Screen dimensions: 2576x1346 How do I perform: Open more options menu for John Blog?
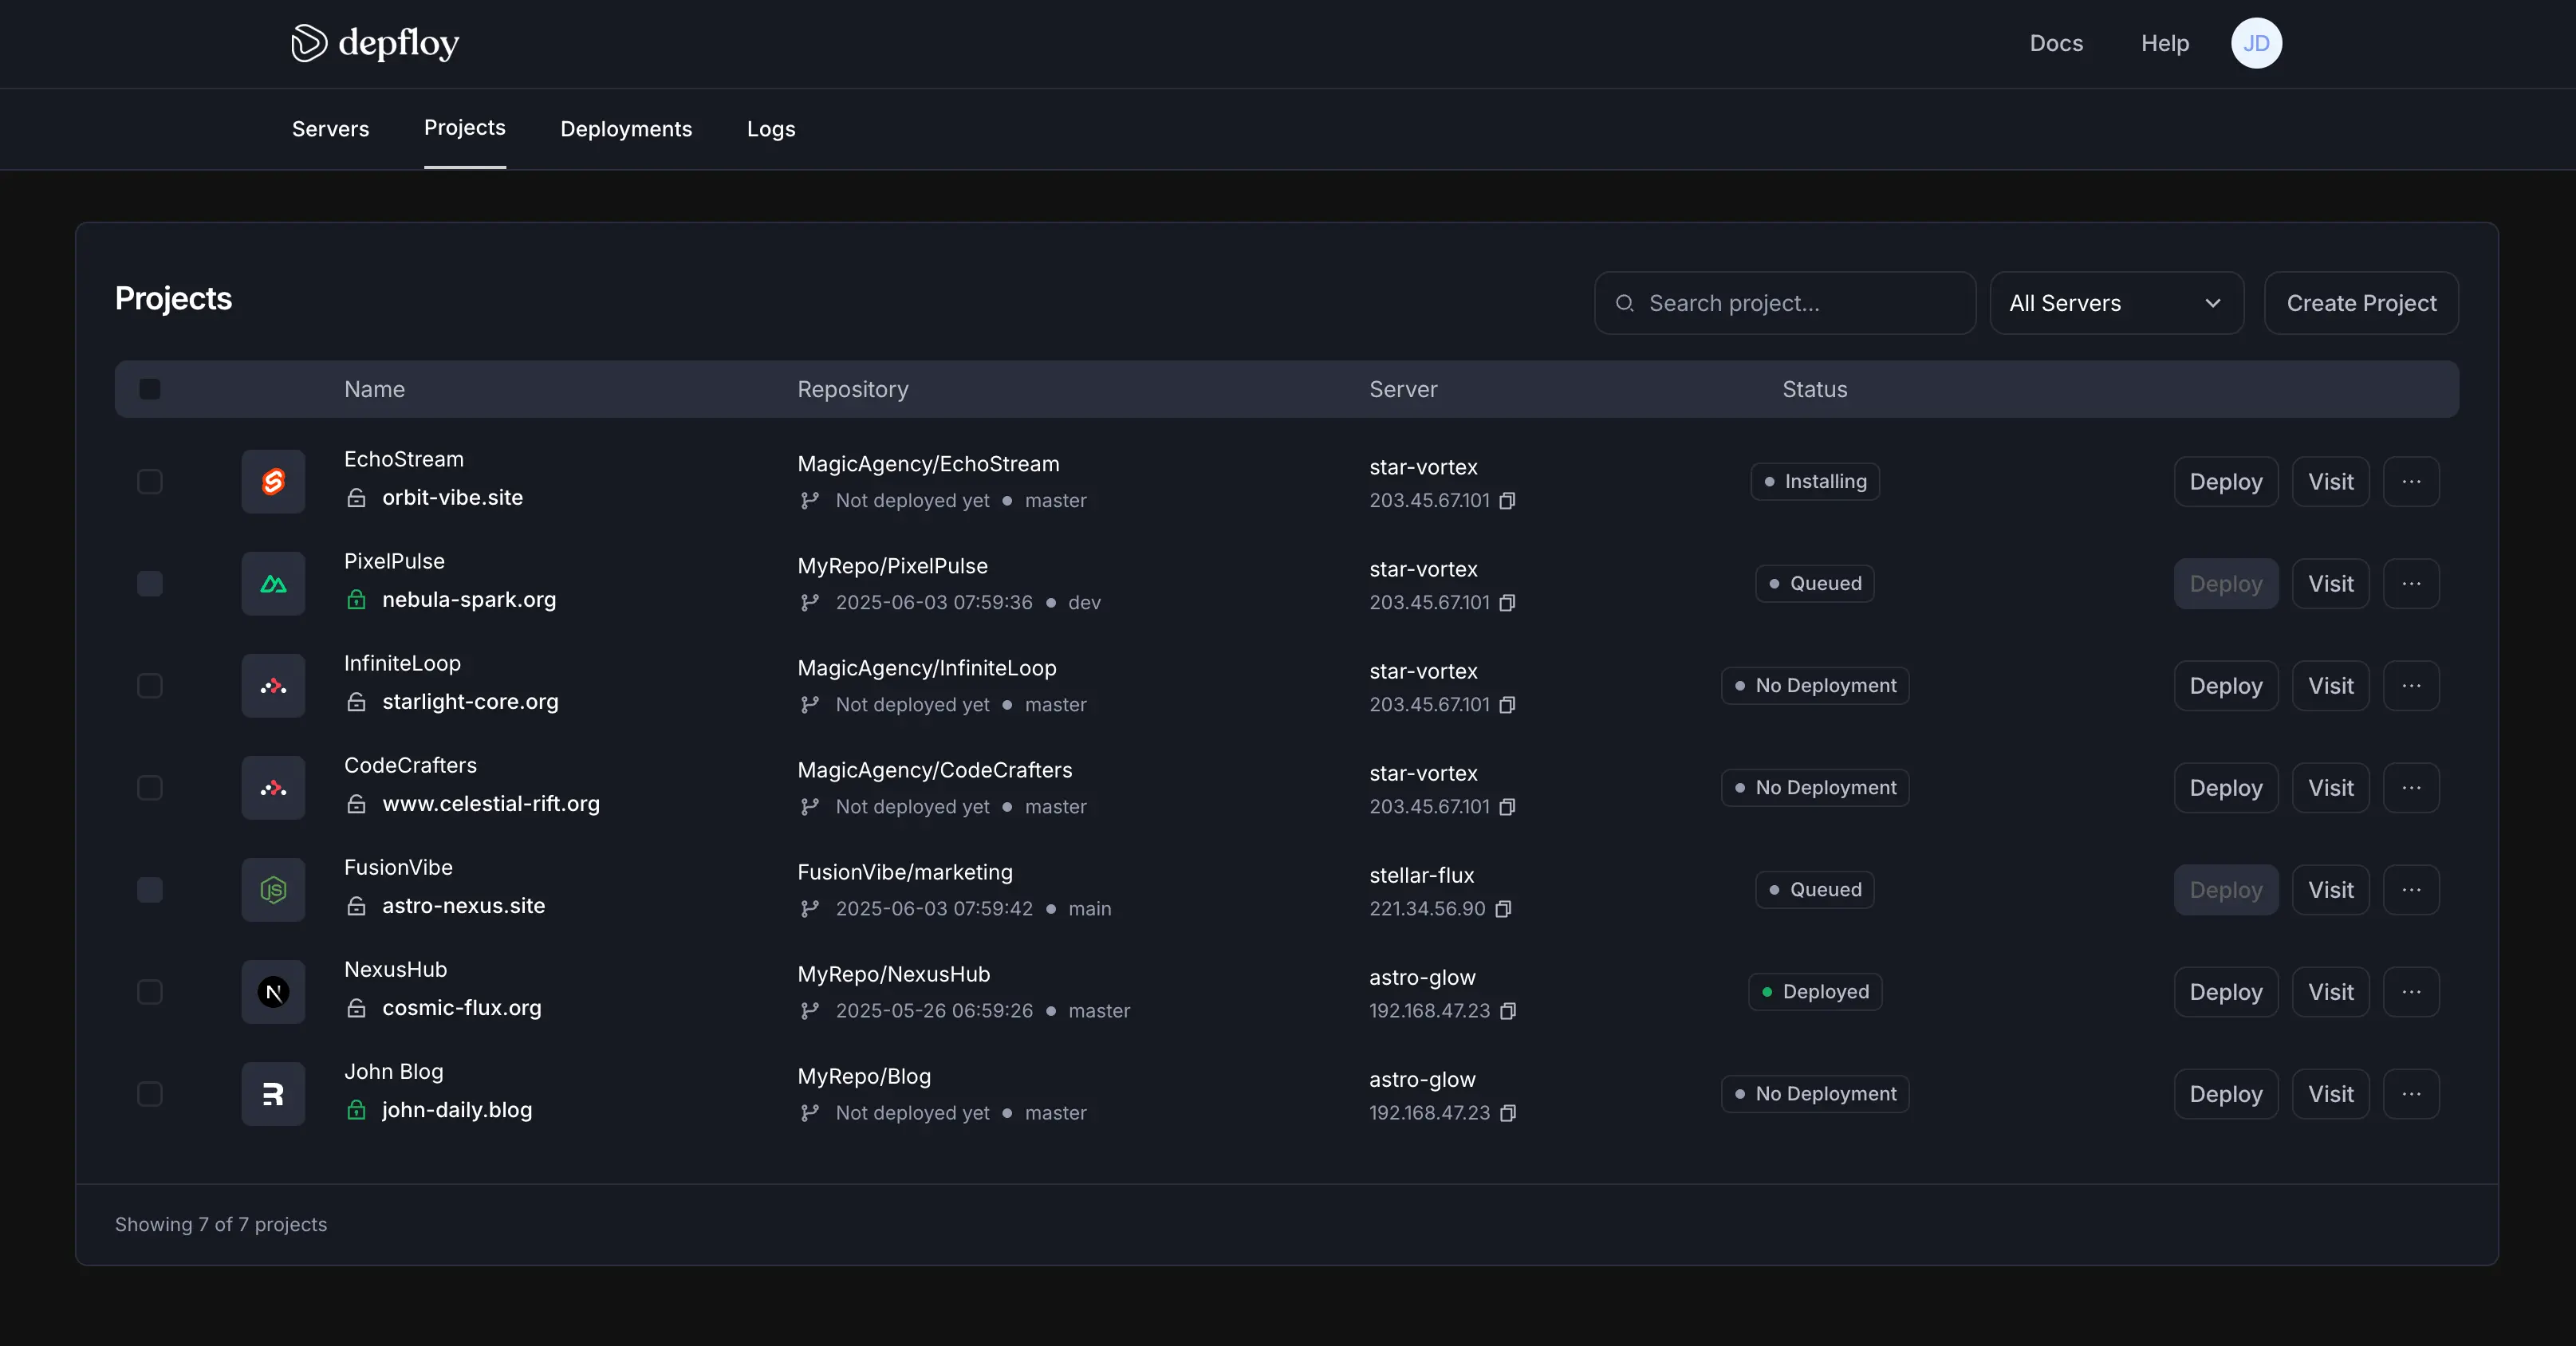(x=2411, y=1094)
